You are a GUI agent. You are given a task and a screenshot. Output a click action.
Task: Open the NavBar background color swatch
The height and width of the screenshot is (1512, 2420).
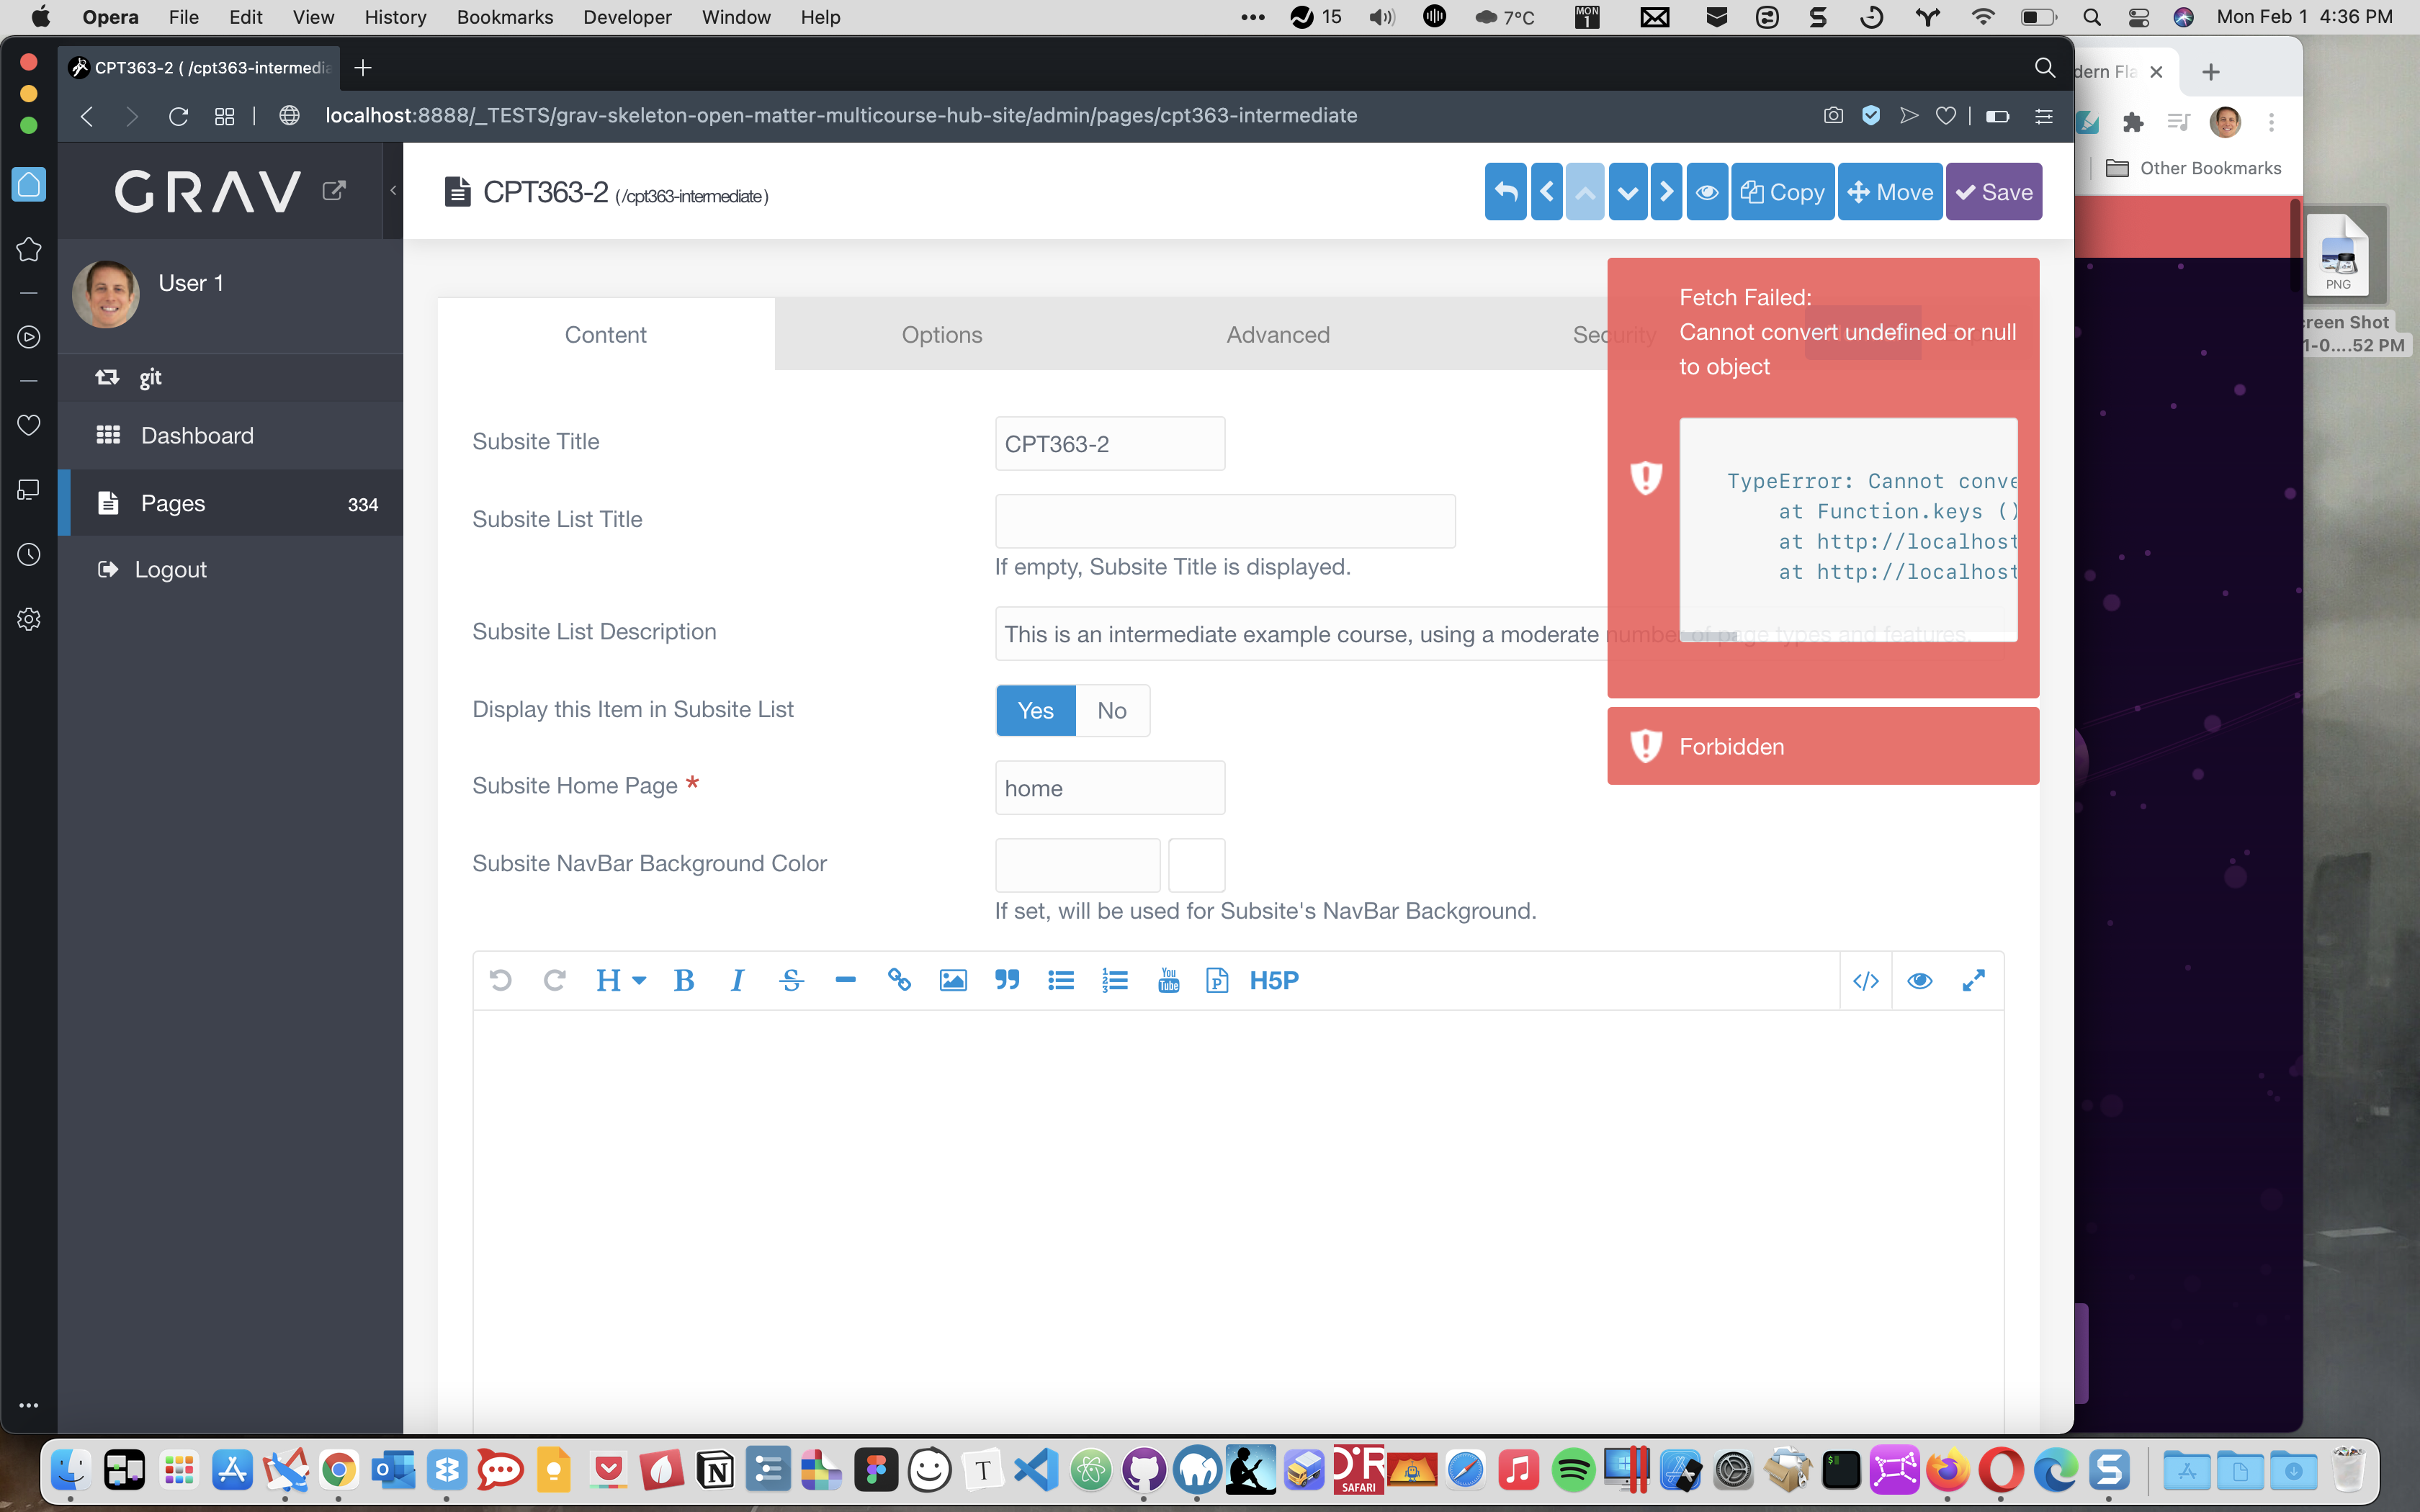[1197, 865]
